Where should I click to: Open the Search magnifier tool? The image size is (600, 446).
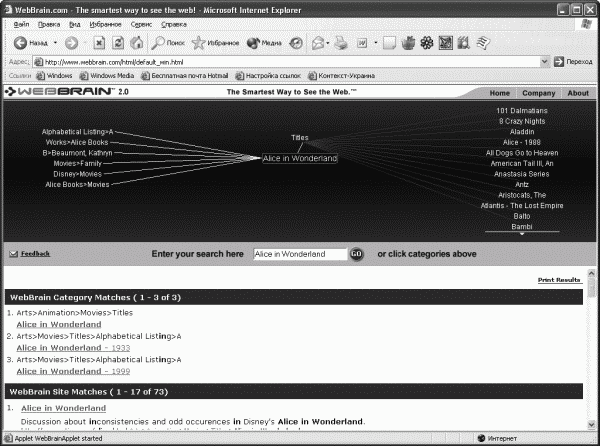coord(157,43)
